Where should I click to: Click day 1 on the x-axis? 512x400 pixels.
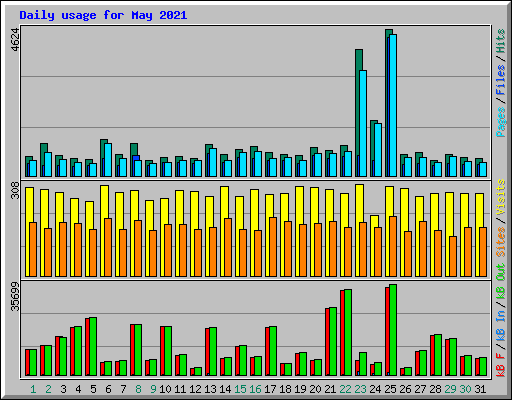(33, 389)
